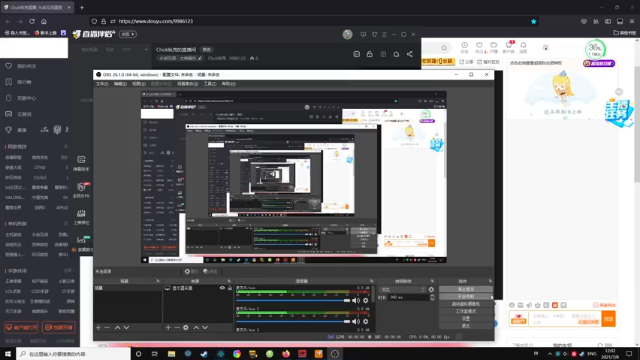Click the 工作室模式 (Studio Mode) button
The image size is (640, 360).
(x=466, y=311)
